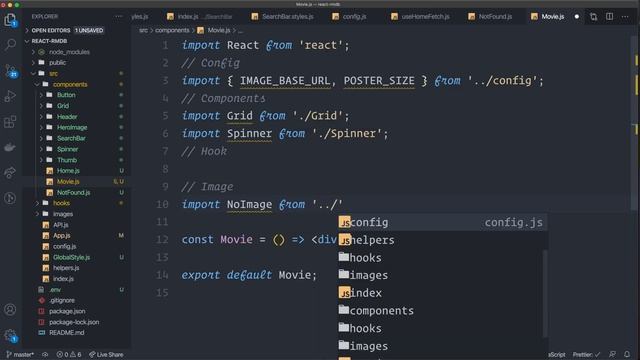
Task: Open .gitignore file in explorer
Action: [x=62, y=300]
